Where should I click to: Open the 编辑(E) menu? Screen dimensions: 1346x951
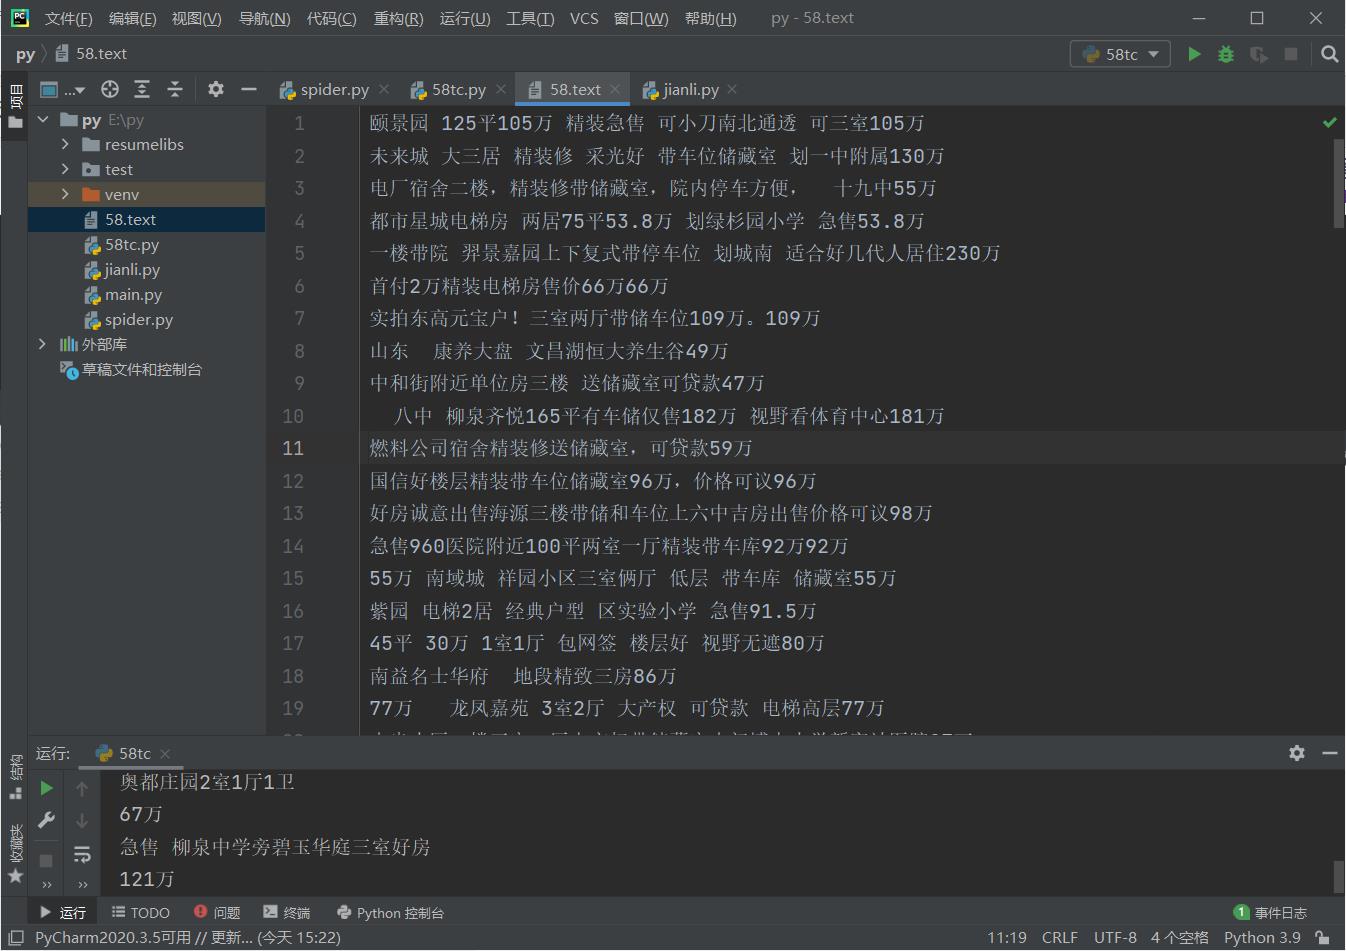tap(132, 18)
